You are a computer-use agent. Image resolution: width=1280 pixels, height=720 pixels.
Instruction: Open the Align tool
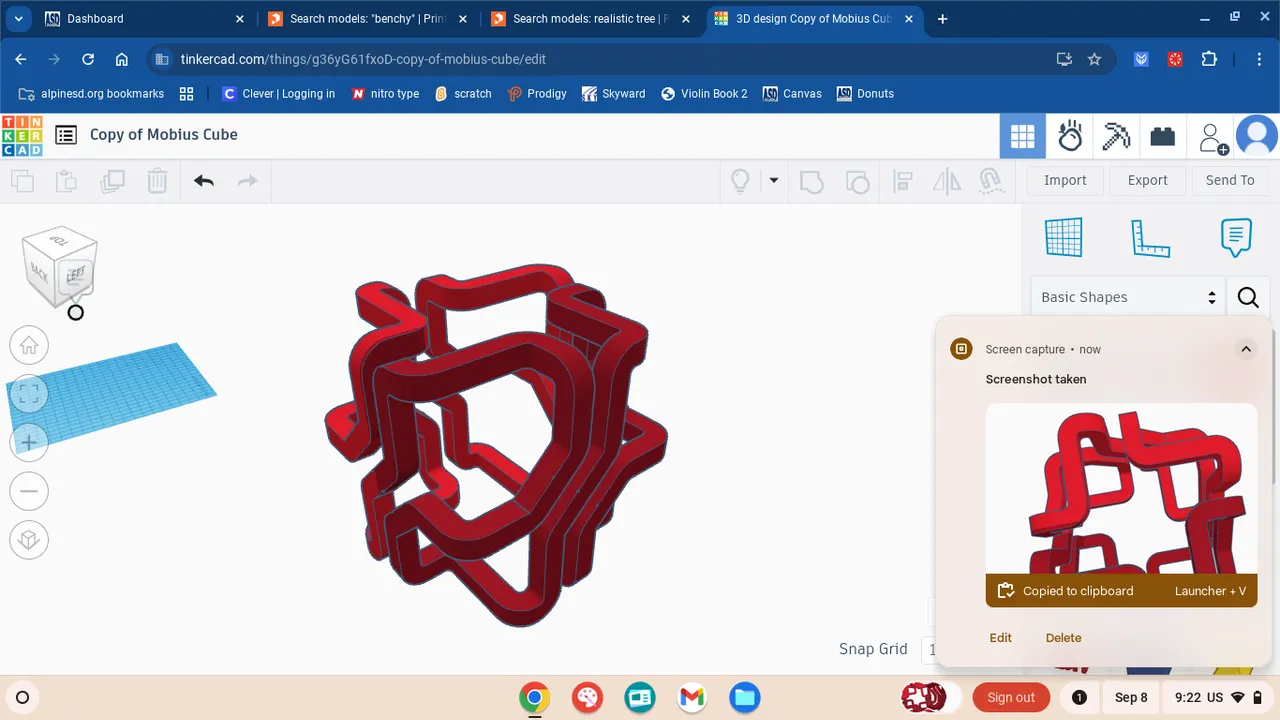(903, 181)
